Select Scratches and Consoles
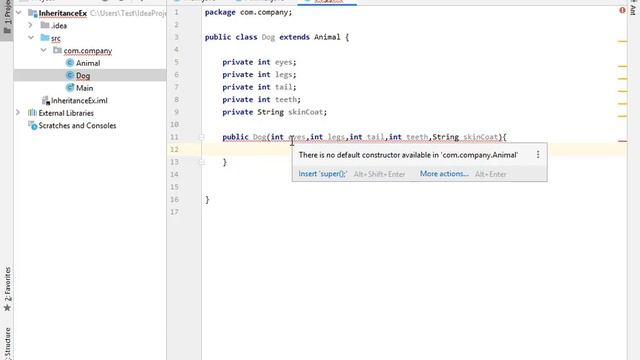Image resolution: width=640 pixels, height=360 pixels. pyautogui.click(x=77, y=125)
